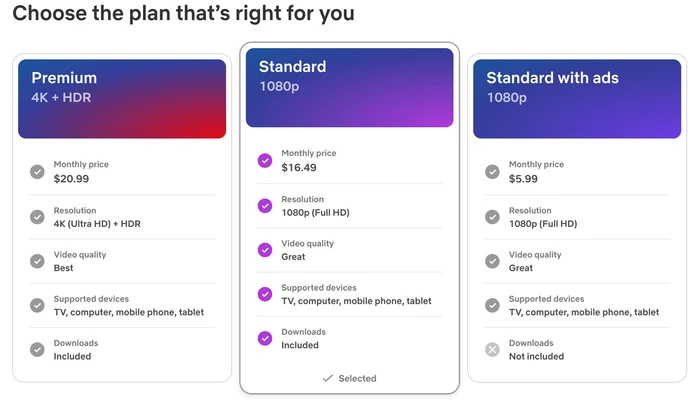Click the $16.49 Standard monthly price
Viewport: 700px width, 405px height.
coord(299,167)
